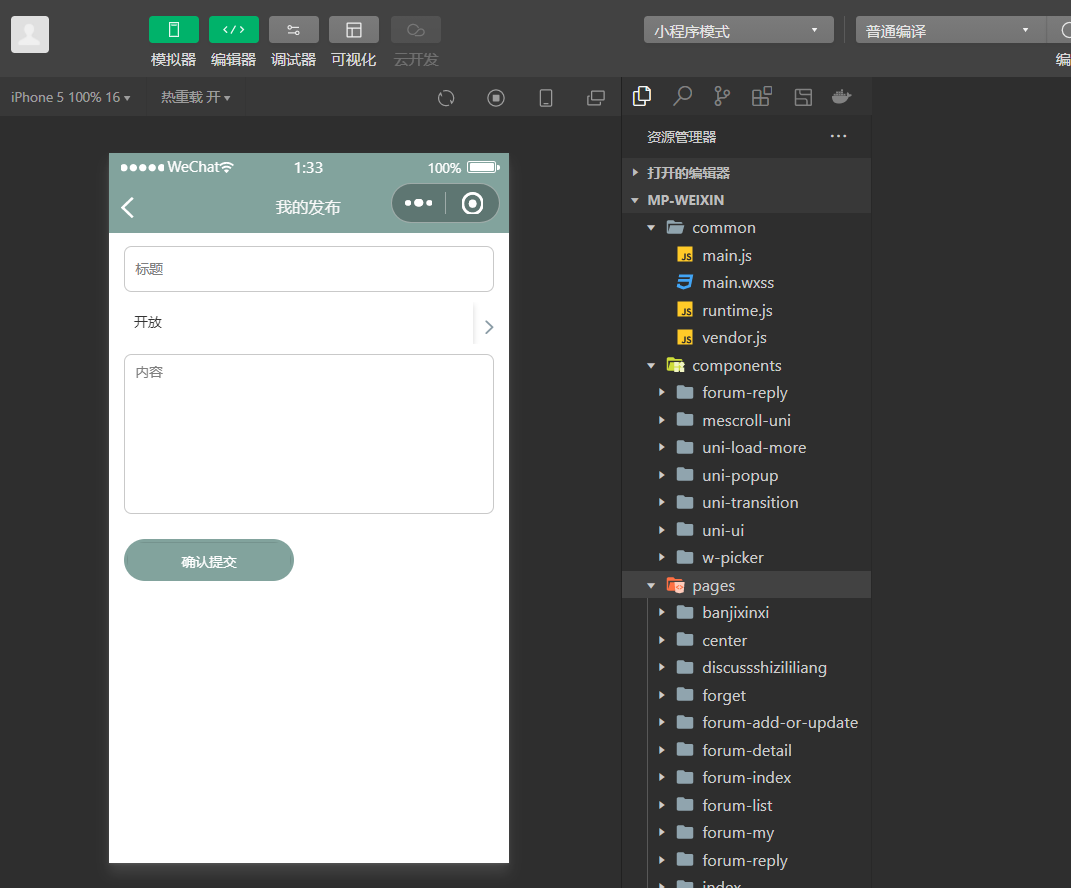Toggle the editor panel button
Screen dimensions: 1071x888
234,30
